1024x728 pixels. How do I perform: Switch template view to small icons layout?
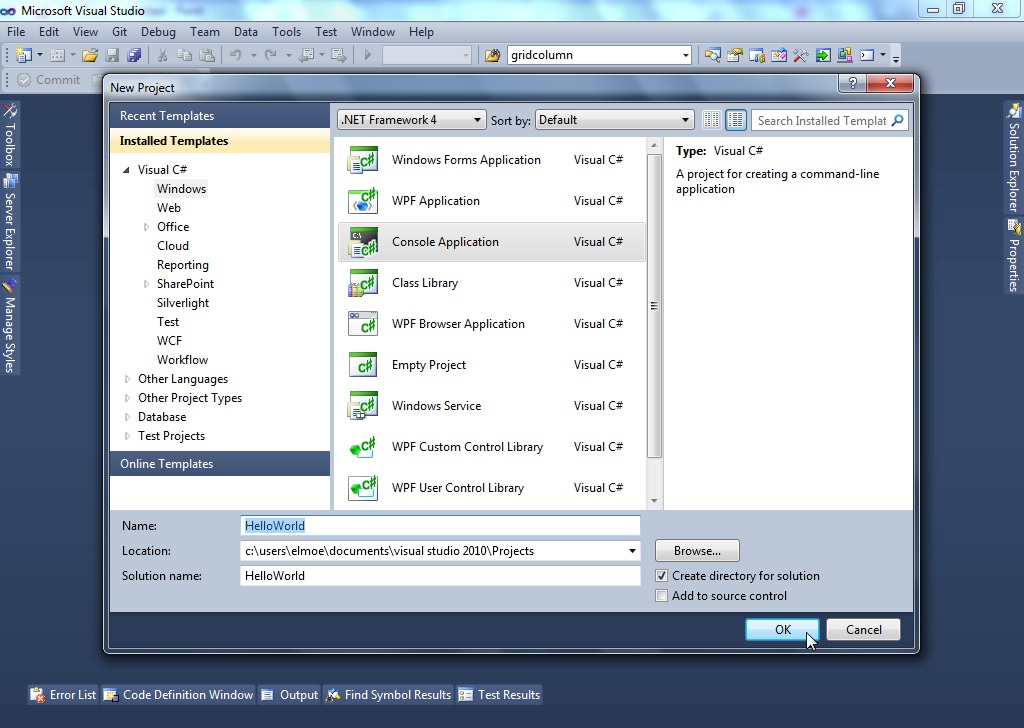(712, 119)
